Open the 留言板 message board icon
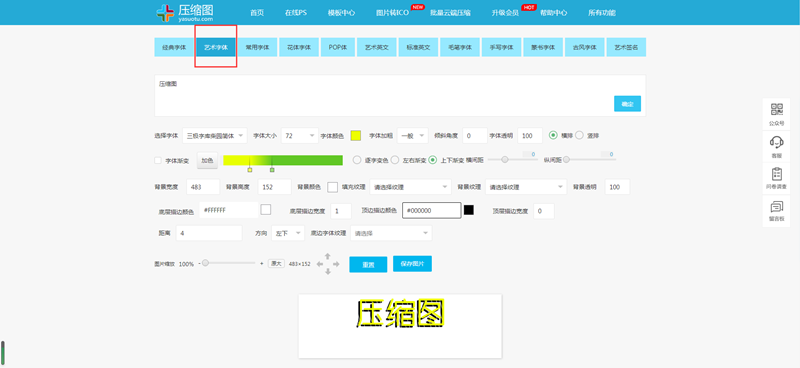 click(x=777, y=211)
